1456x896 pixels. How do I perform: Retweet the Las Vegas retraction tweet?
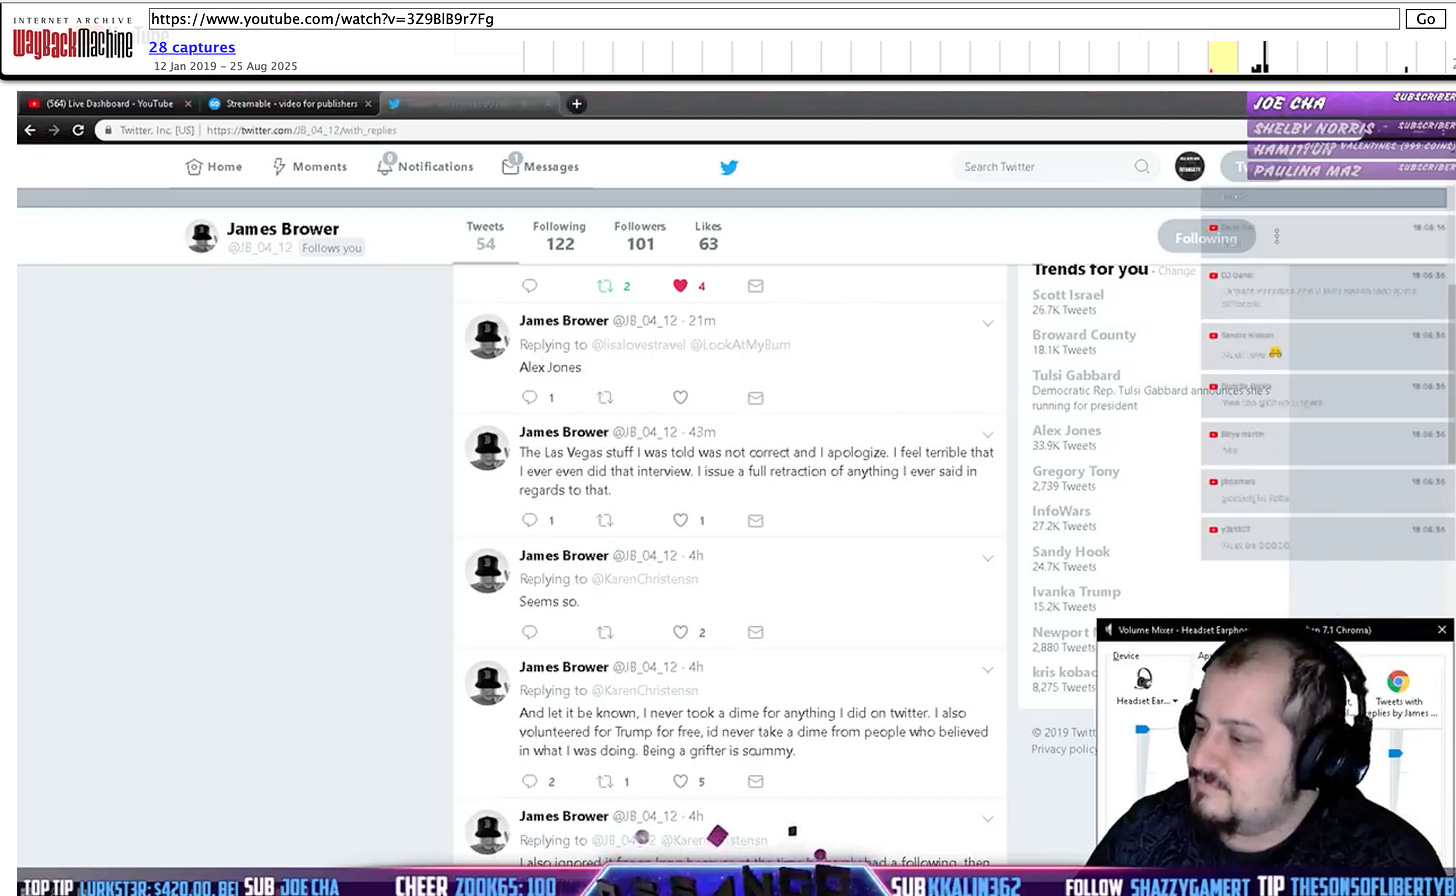(x=605, y=520)
